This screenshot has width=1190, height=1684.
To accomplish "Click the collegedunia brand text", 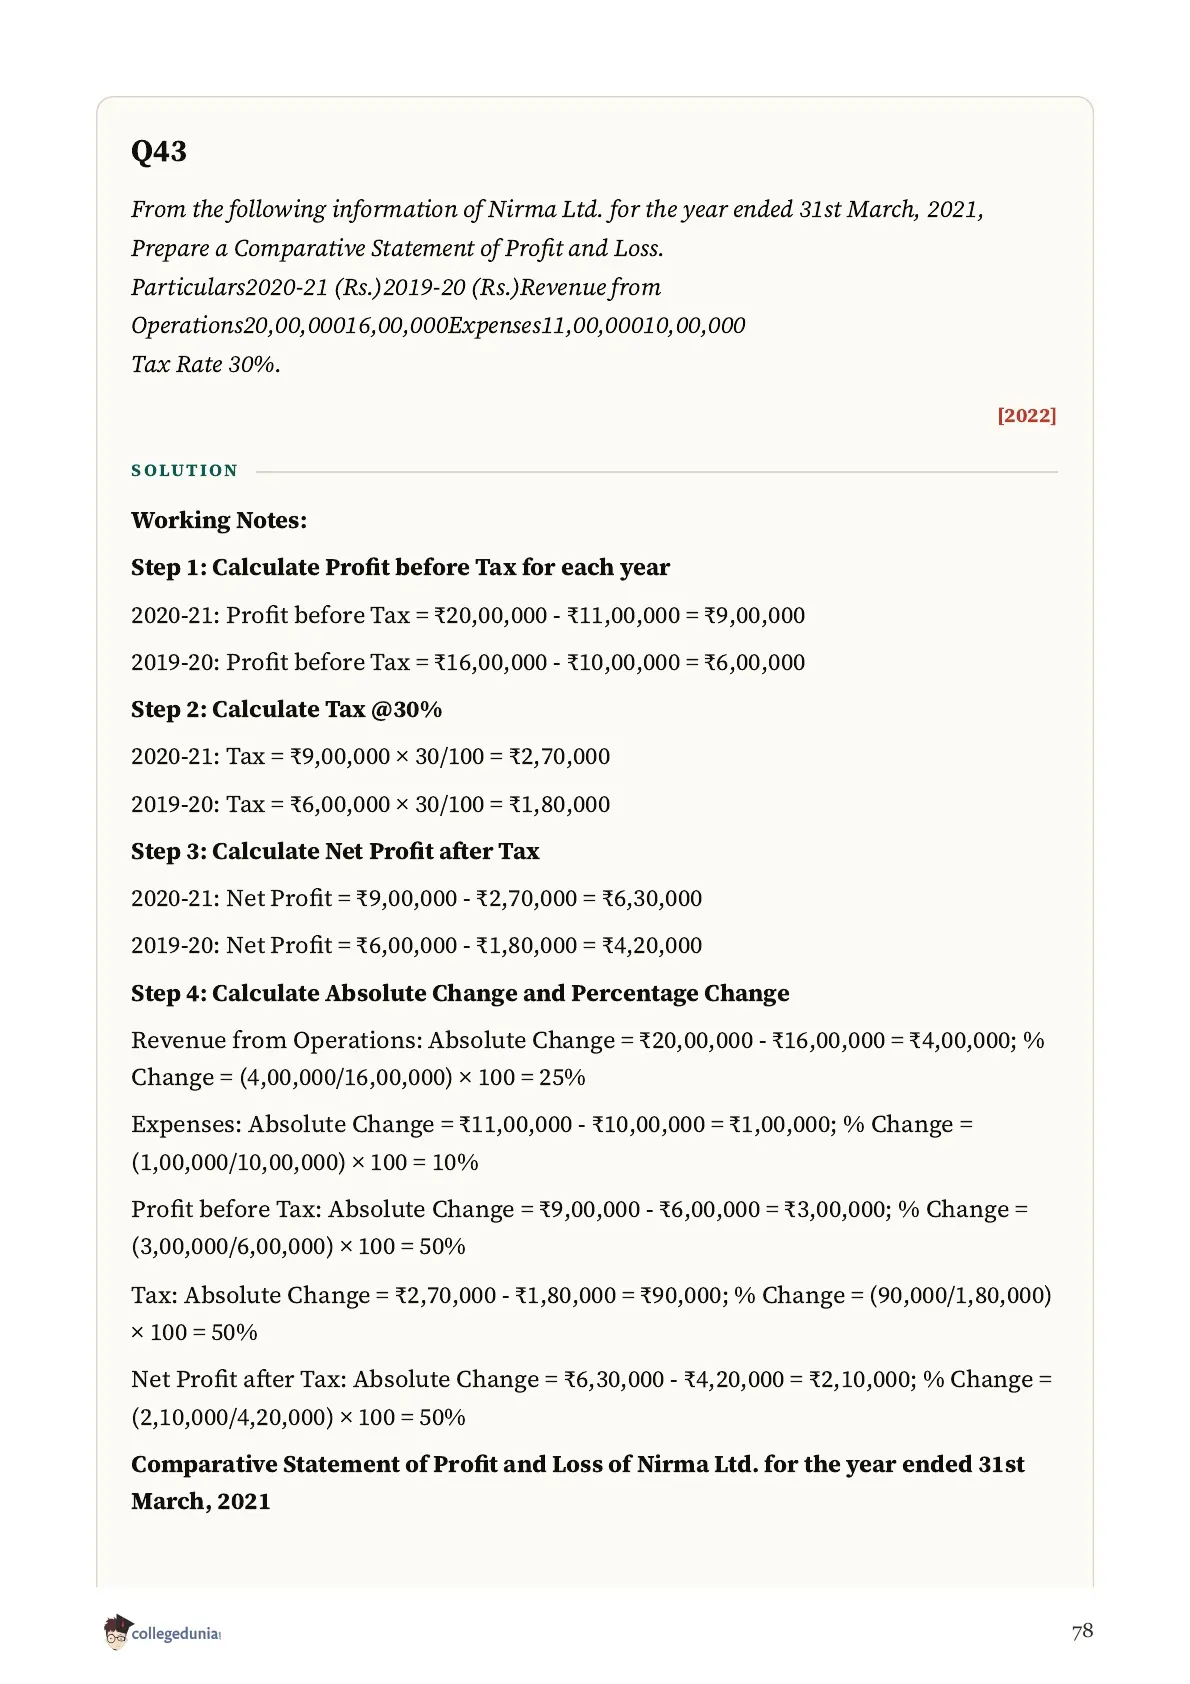I will point(175,1634).
